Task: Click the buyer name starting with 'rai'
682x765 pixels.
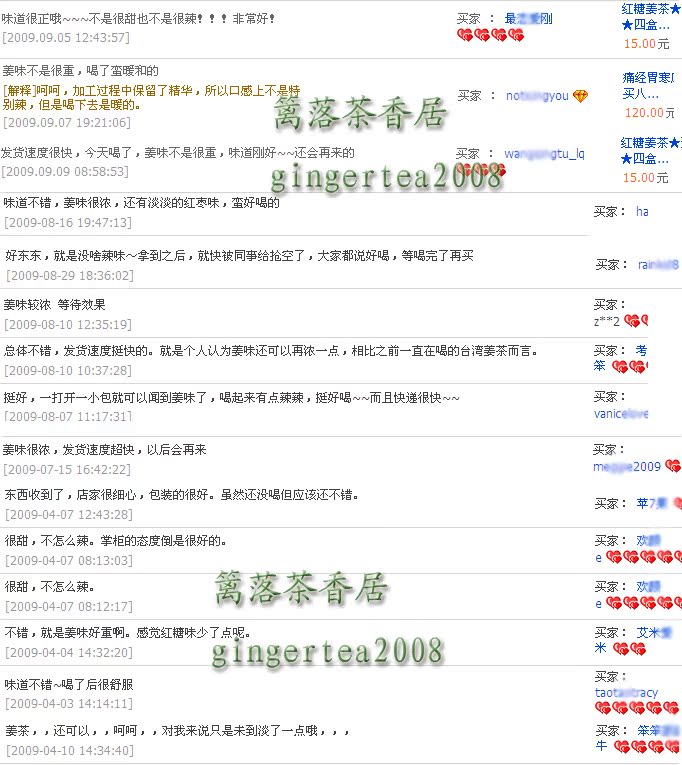Action: [657, 265]
